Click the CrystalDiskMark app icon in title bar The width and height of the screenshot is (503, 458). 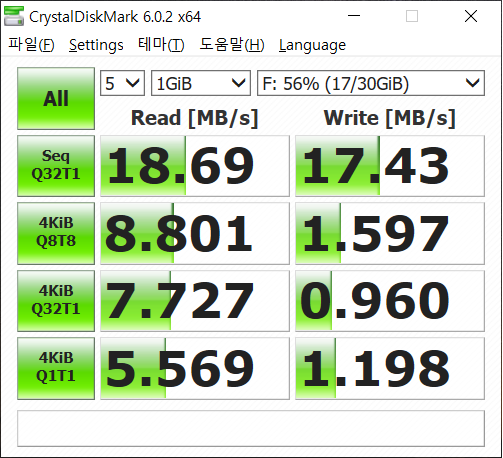[x=14, y=16]
